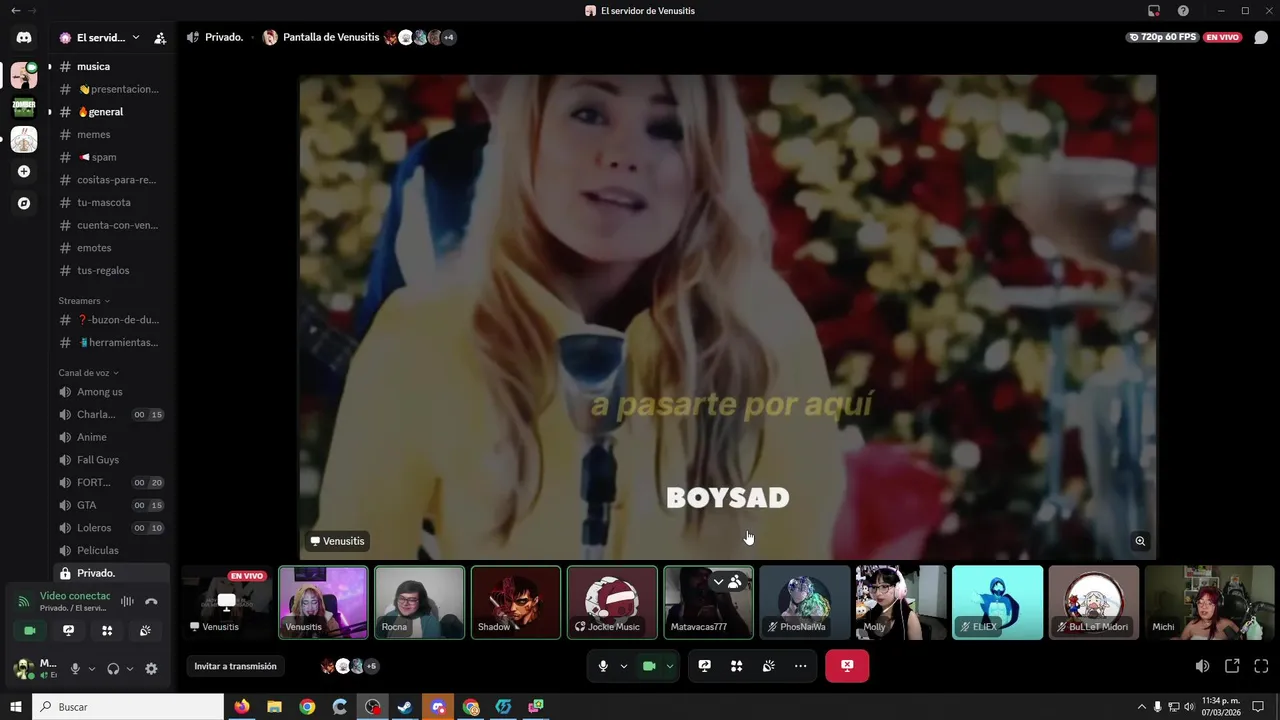Join the Among us voice channel
This screenshot has height=720, width=1280.
coord(111,392)
